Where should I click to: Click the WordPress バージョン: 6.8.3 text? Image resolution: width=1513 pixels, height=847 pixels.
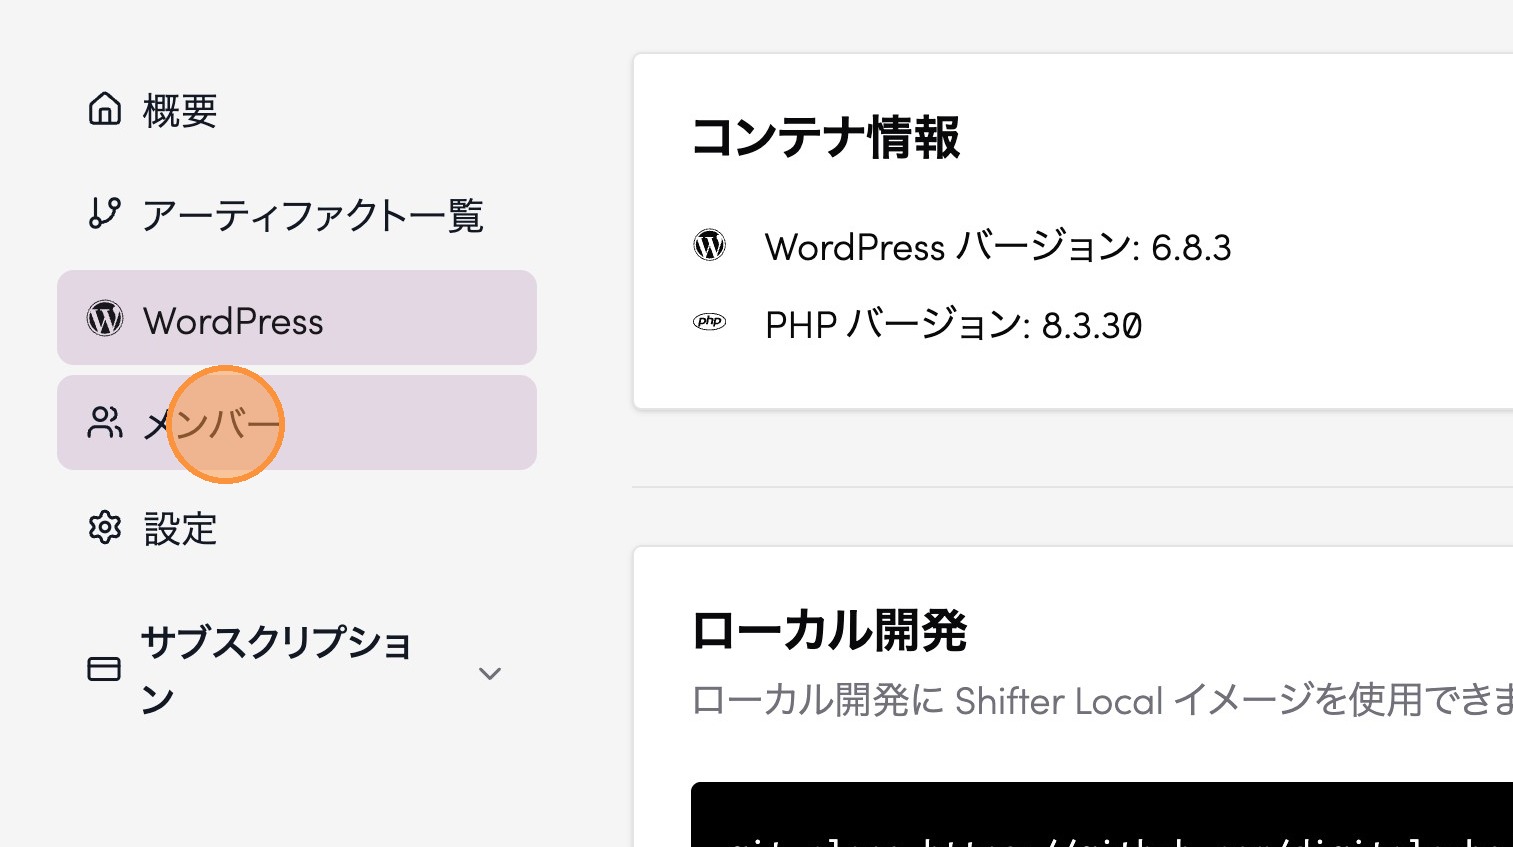[997, 247]
